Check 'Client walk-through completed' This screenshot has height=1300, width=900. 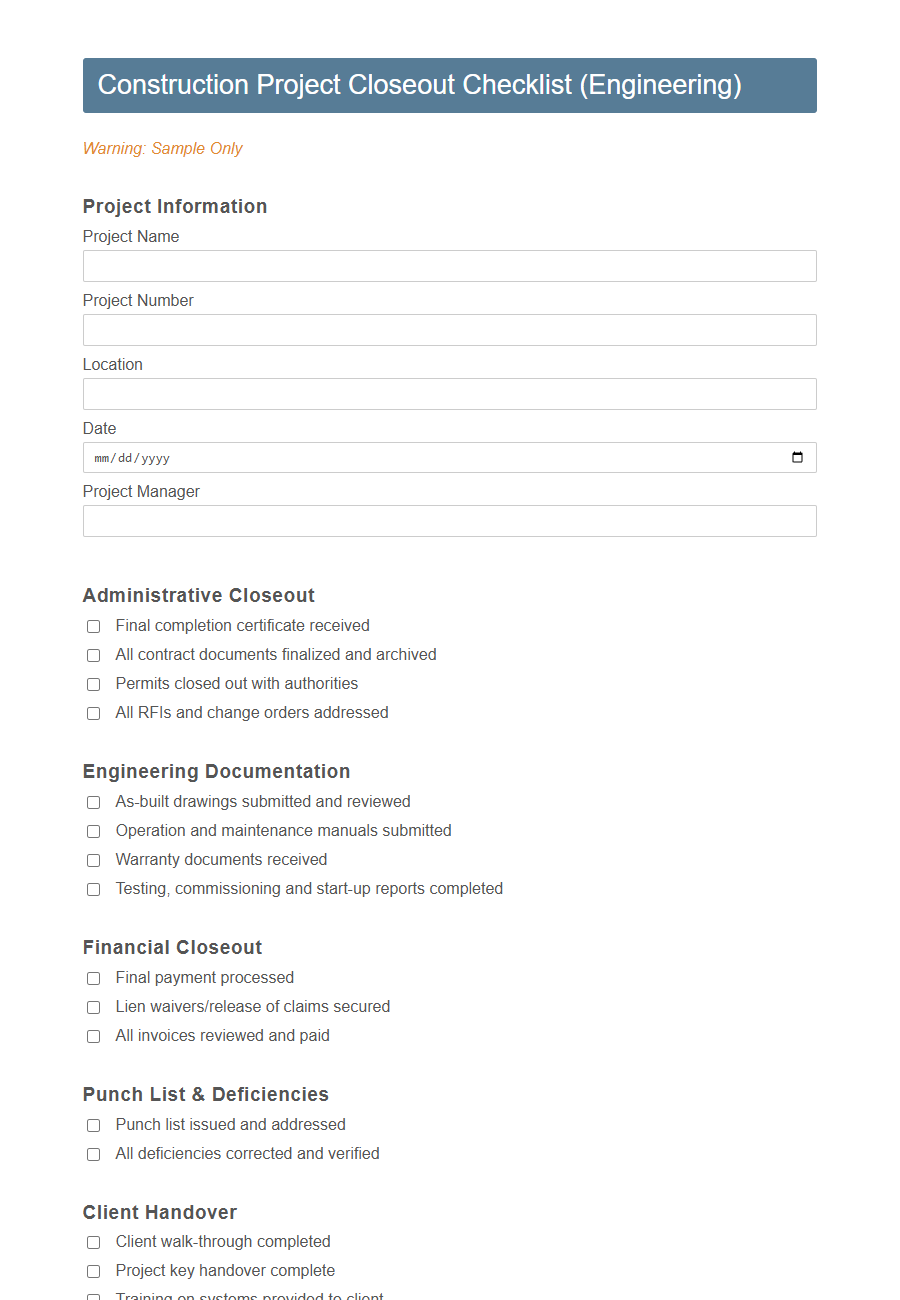(x=93, y=1242)
